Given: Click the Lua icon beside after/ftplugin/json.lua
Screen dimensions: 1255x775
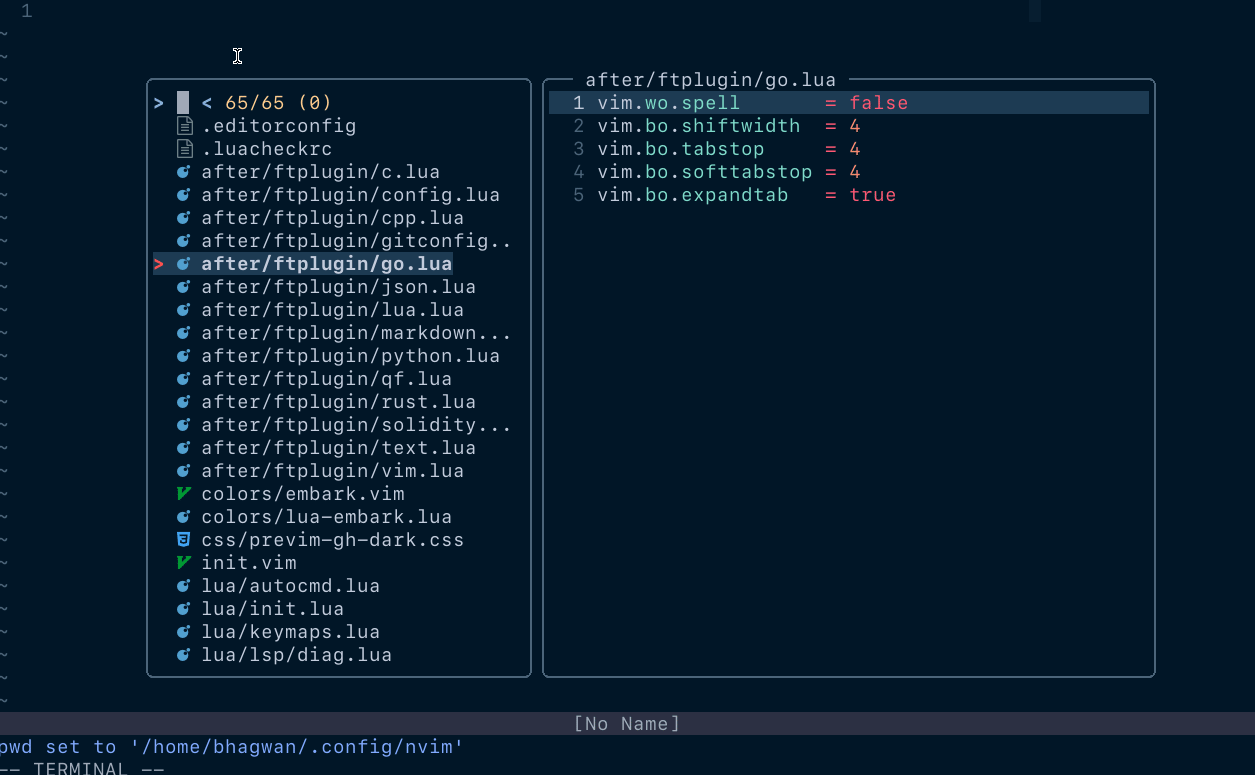Looking at the screenshot, I should click(184, 287).
